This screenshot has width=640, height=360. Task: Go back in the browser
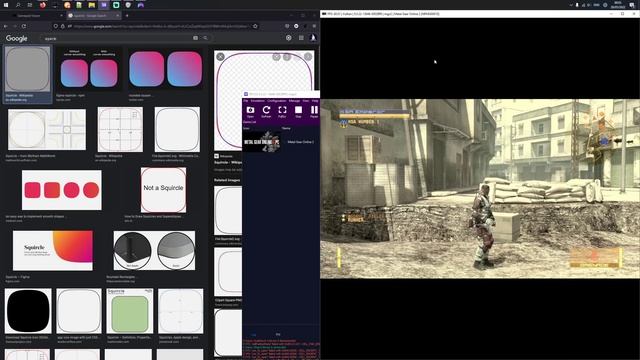[6, 26]
